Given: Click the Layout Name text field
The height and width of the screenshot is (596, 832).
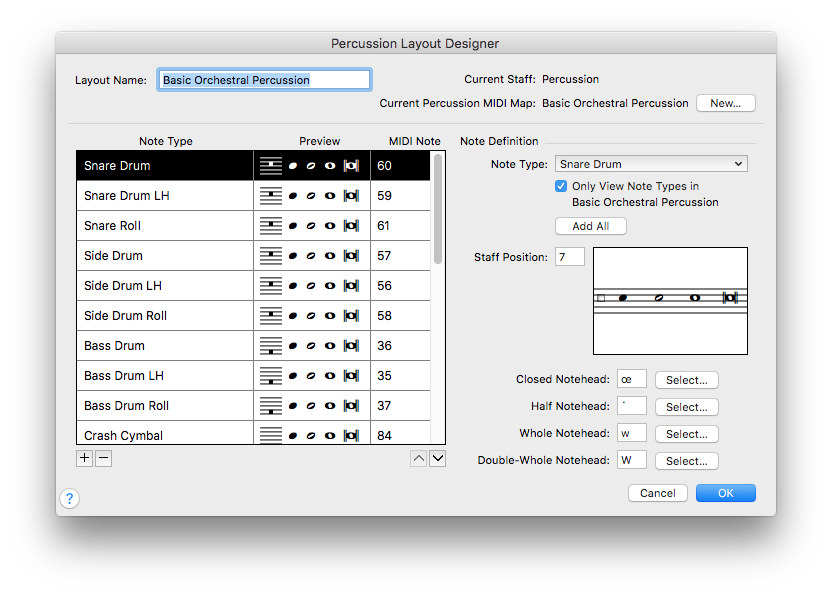Looking at the screenshot, I should (x=264, y=80).
